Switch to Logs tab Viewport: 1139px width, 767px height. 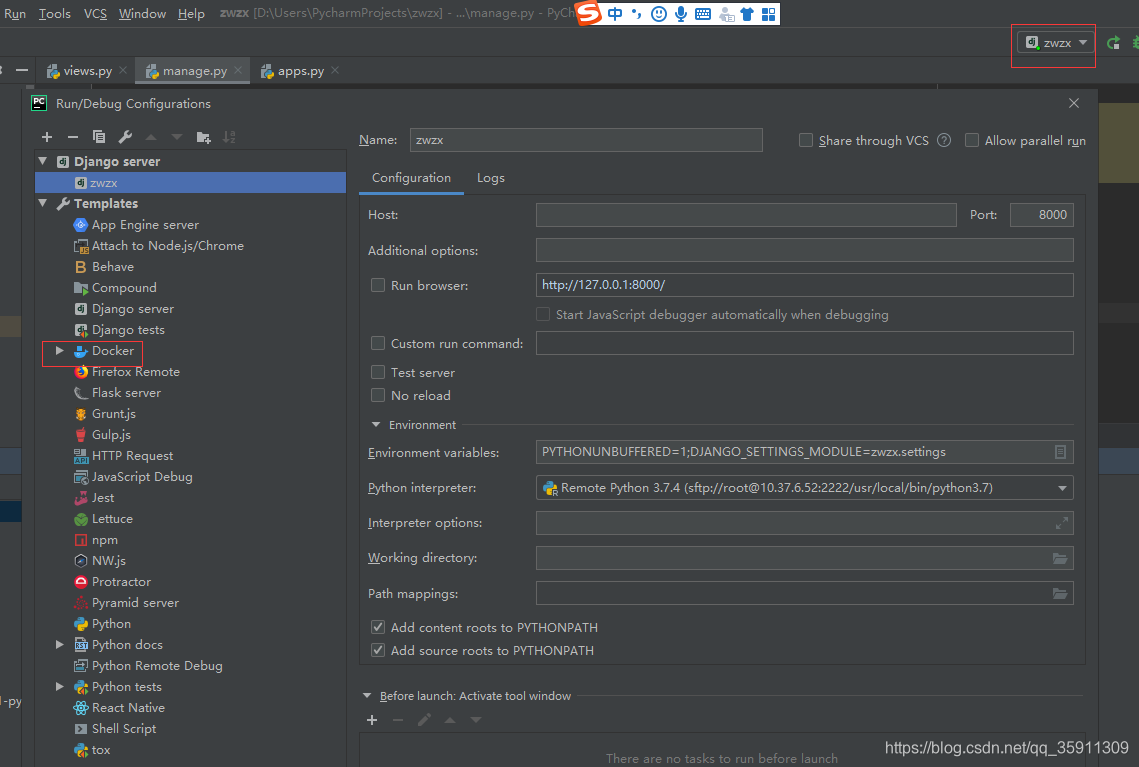(x=491, y=179)
